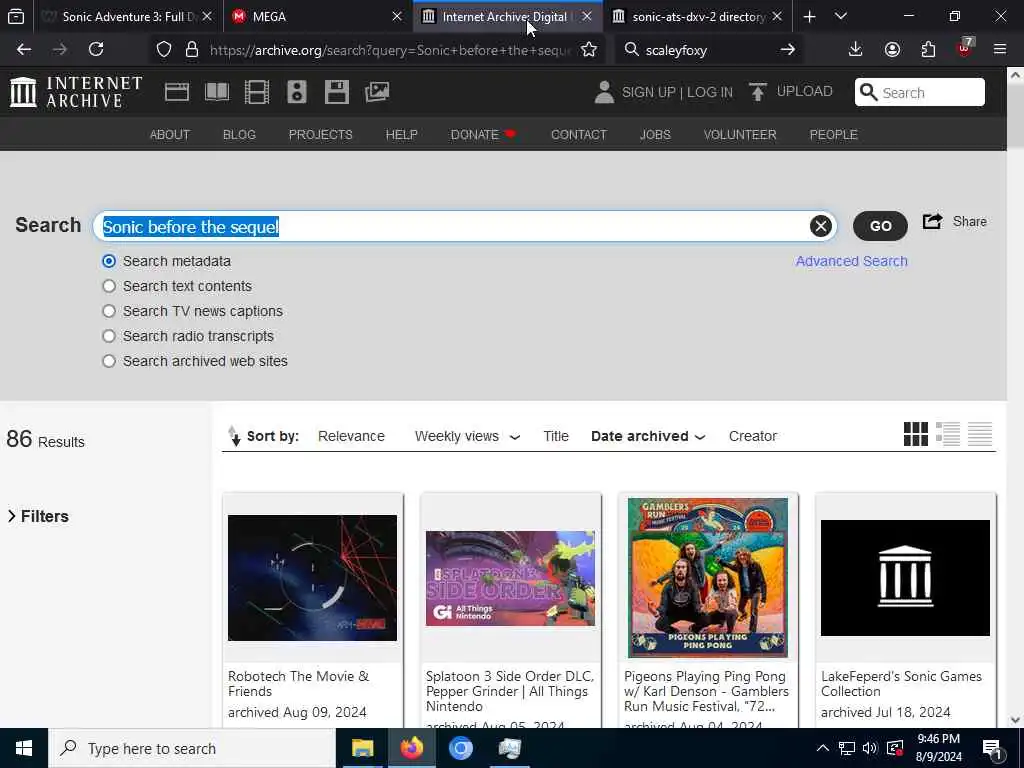
Task: Open Firefox account icon
Action: [x=892, y=50]
